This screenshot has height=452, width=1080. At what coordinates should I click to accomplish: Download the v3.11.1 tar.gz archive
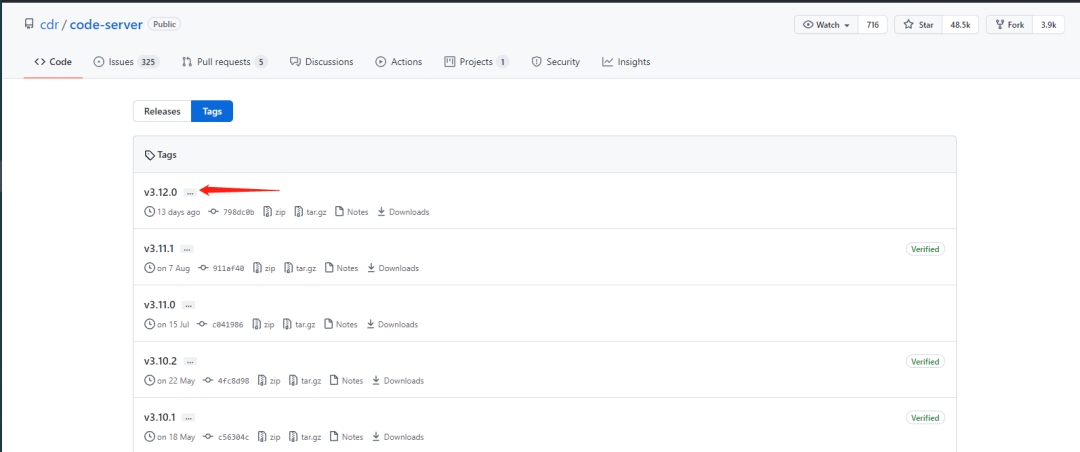pyautogui.click(x=300, y=268)
